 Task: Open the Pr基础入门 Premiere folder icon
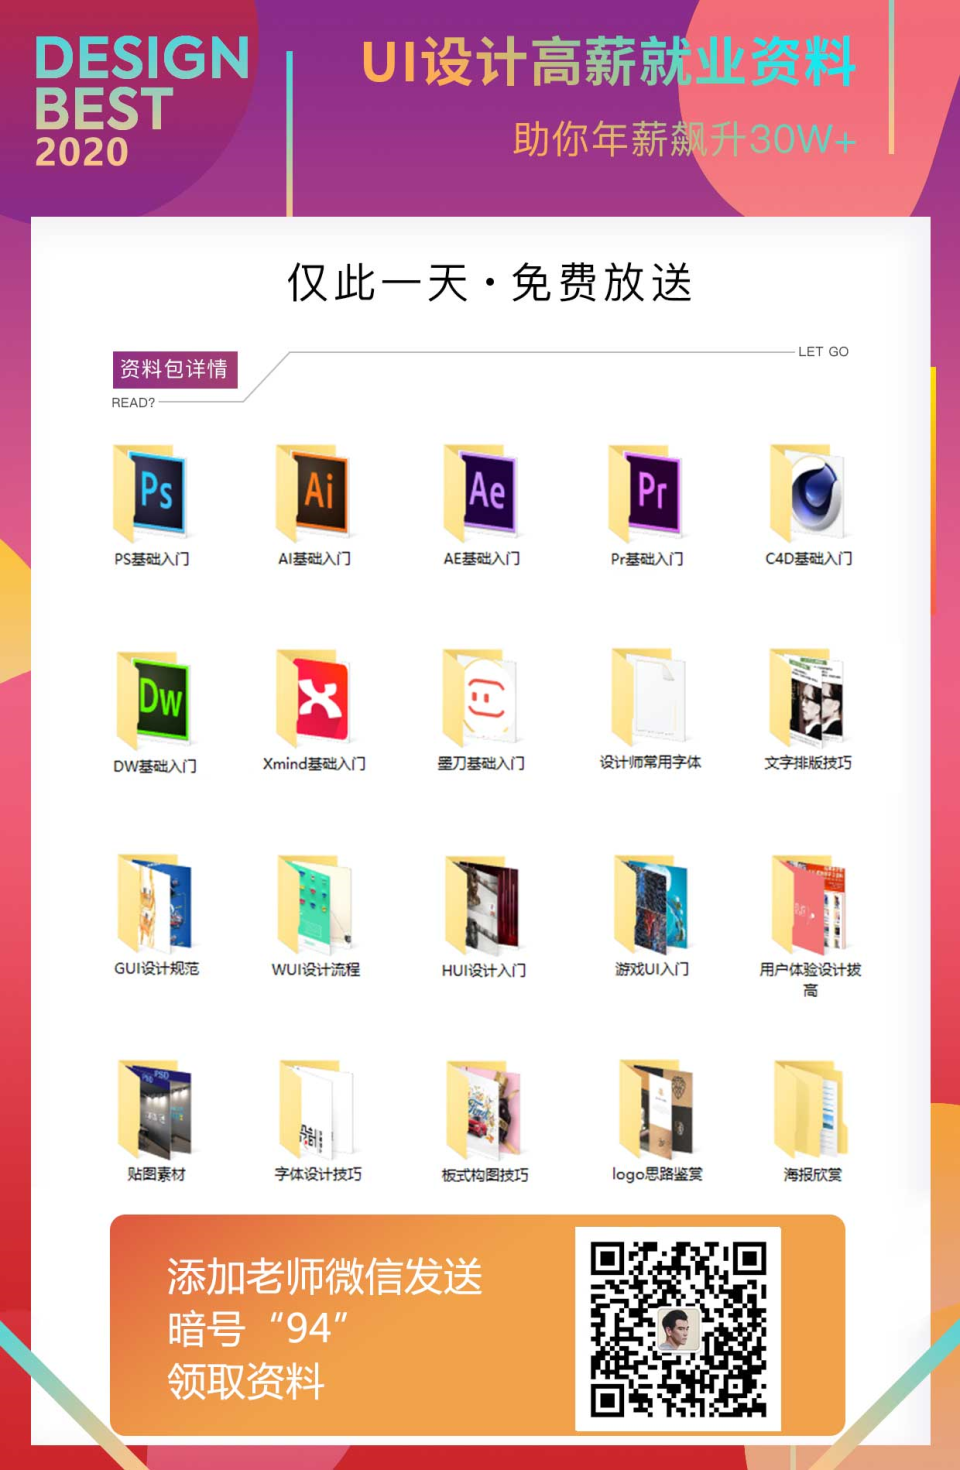pos(646,494)
